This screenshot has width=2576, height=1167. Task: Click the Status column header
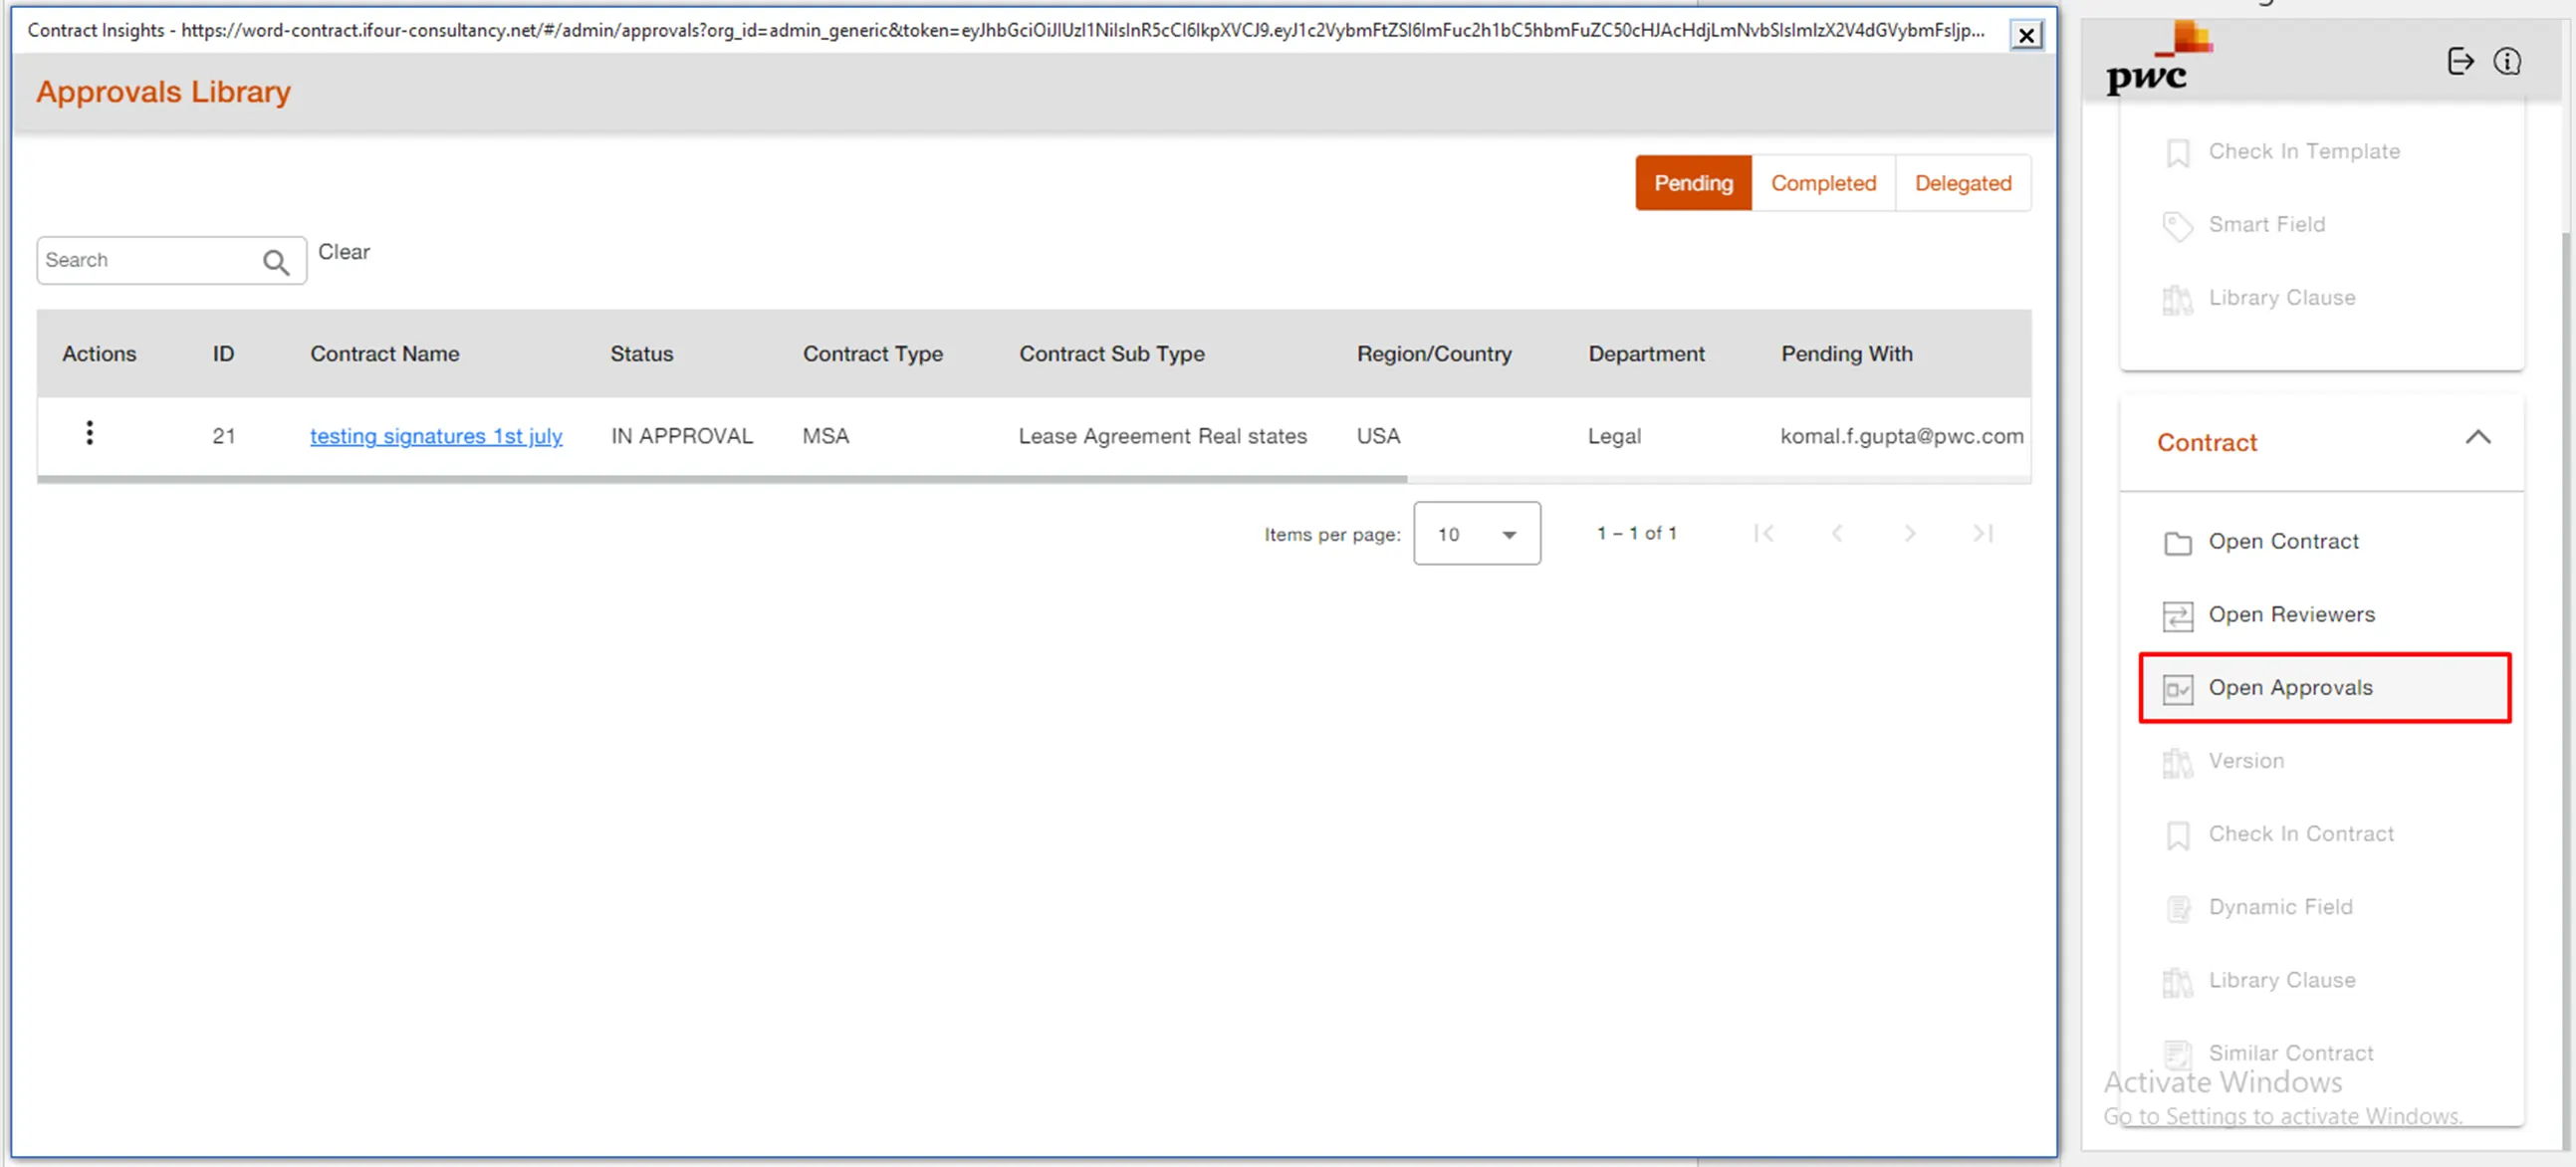tap(641, 354)
